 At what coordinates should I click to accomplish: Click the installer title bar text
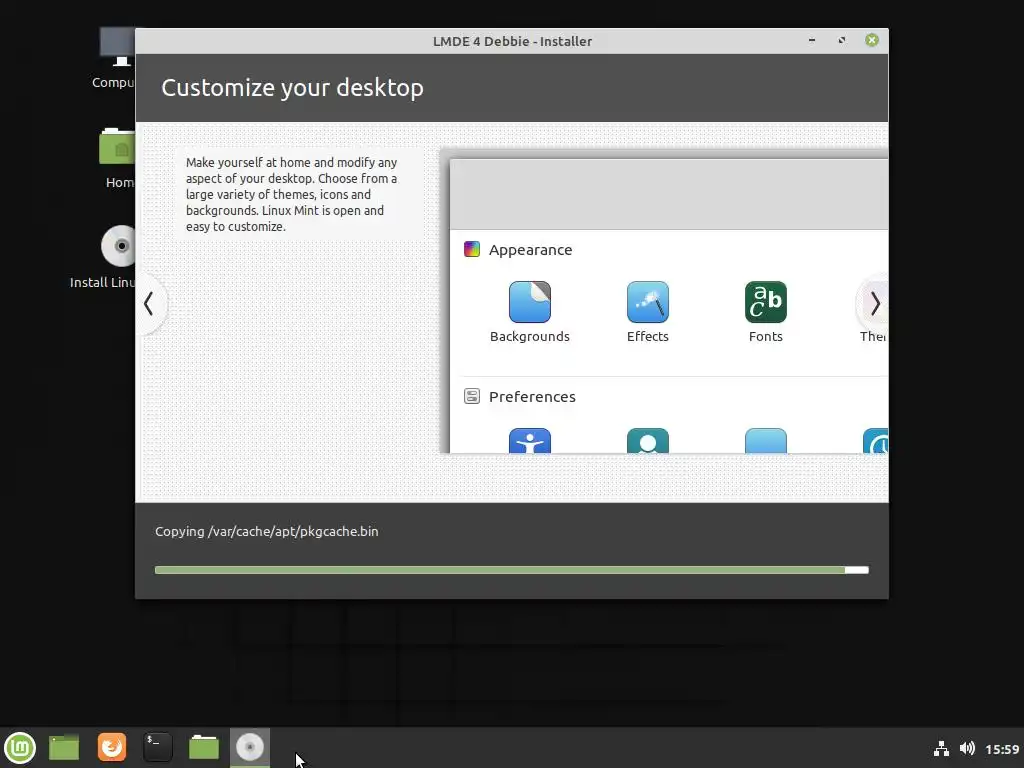point(512,41)
